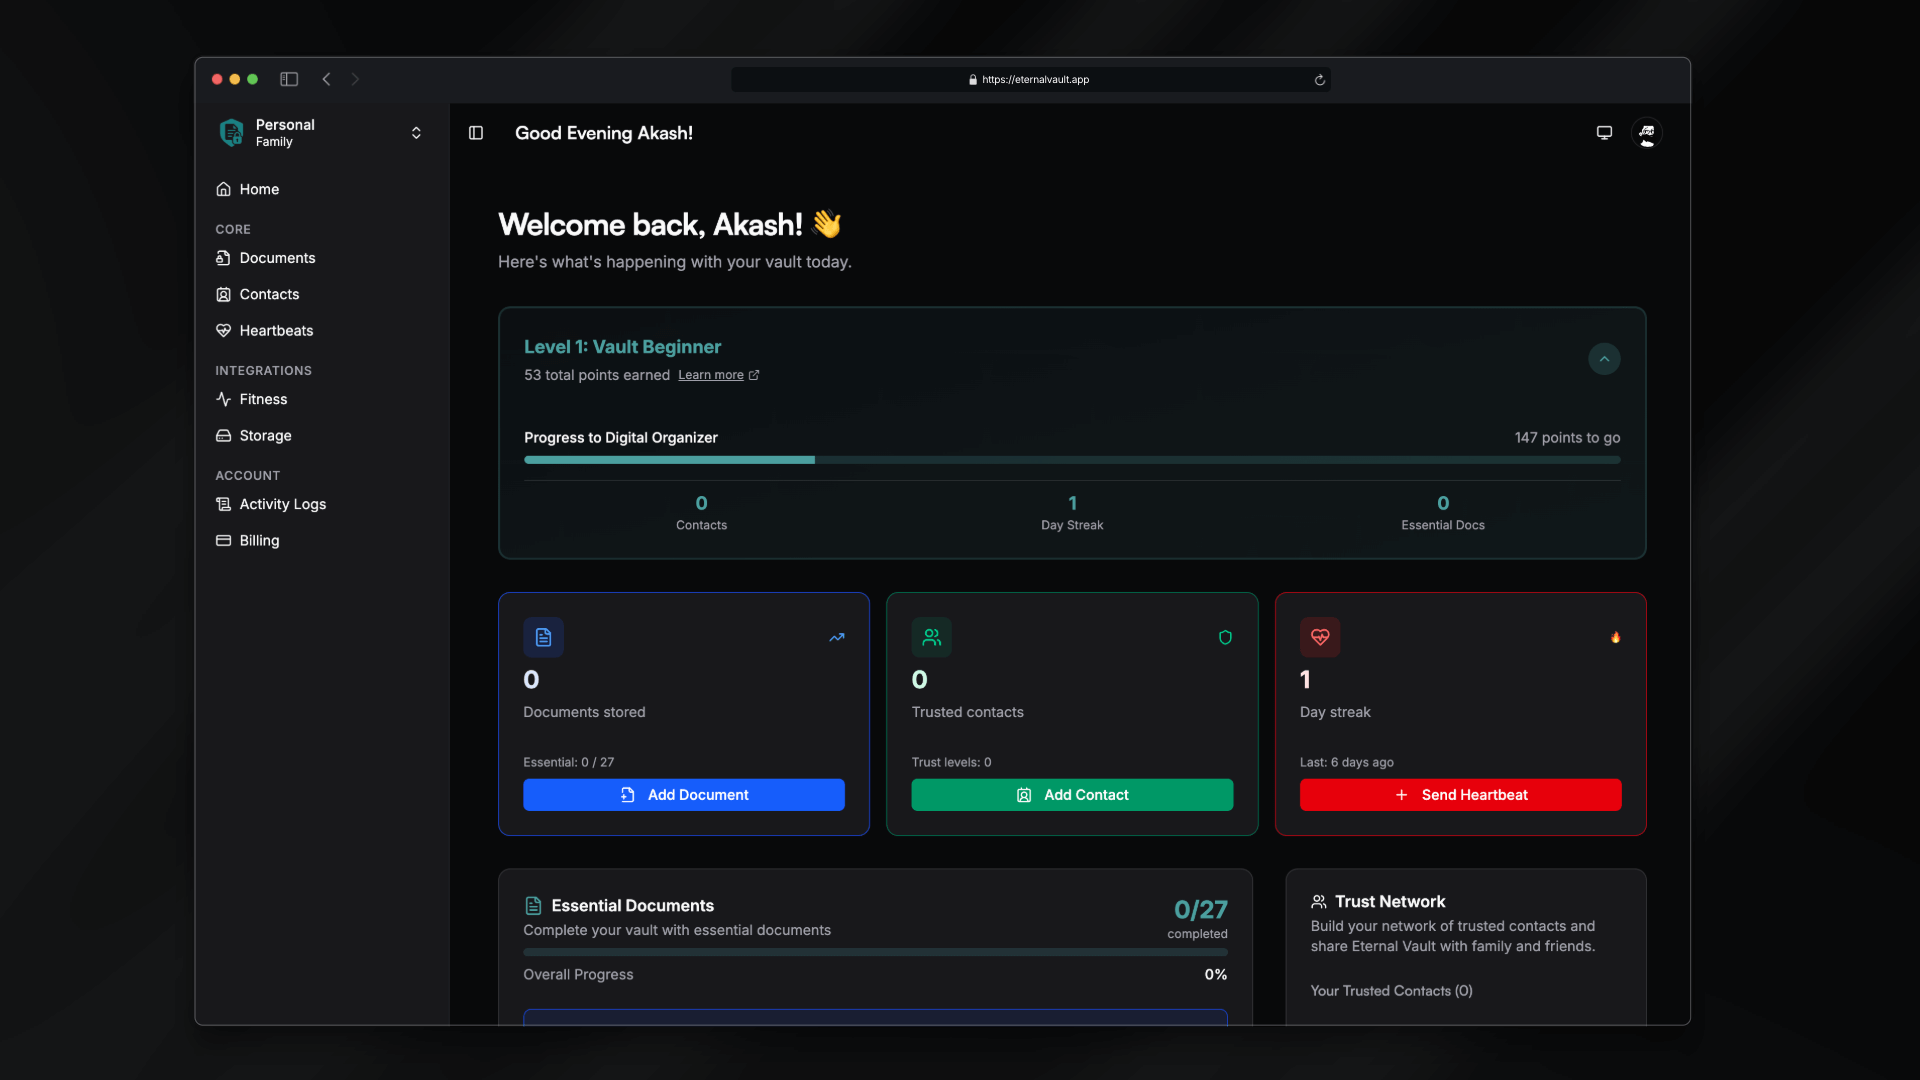This screenshot has width=1920, height=1080.
Task: Click the flame icon on Day streak card
Action: coord(1615,637)
